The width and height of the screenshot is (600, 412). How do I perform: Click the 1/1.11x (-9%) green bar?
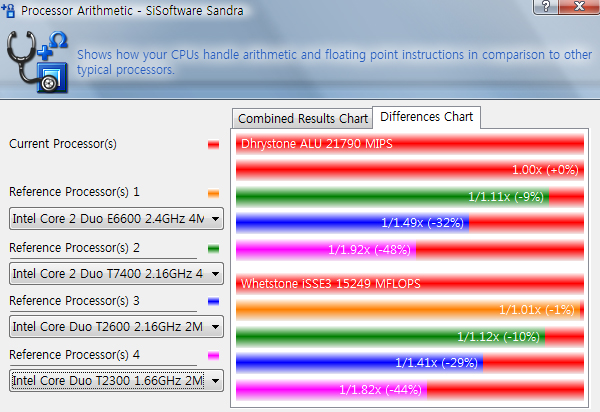393,197
